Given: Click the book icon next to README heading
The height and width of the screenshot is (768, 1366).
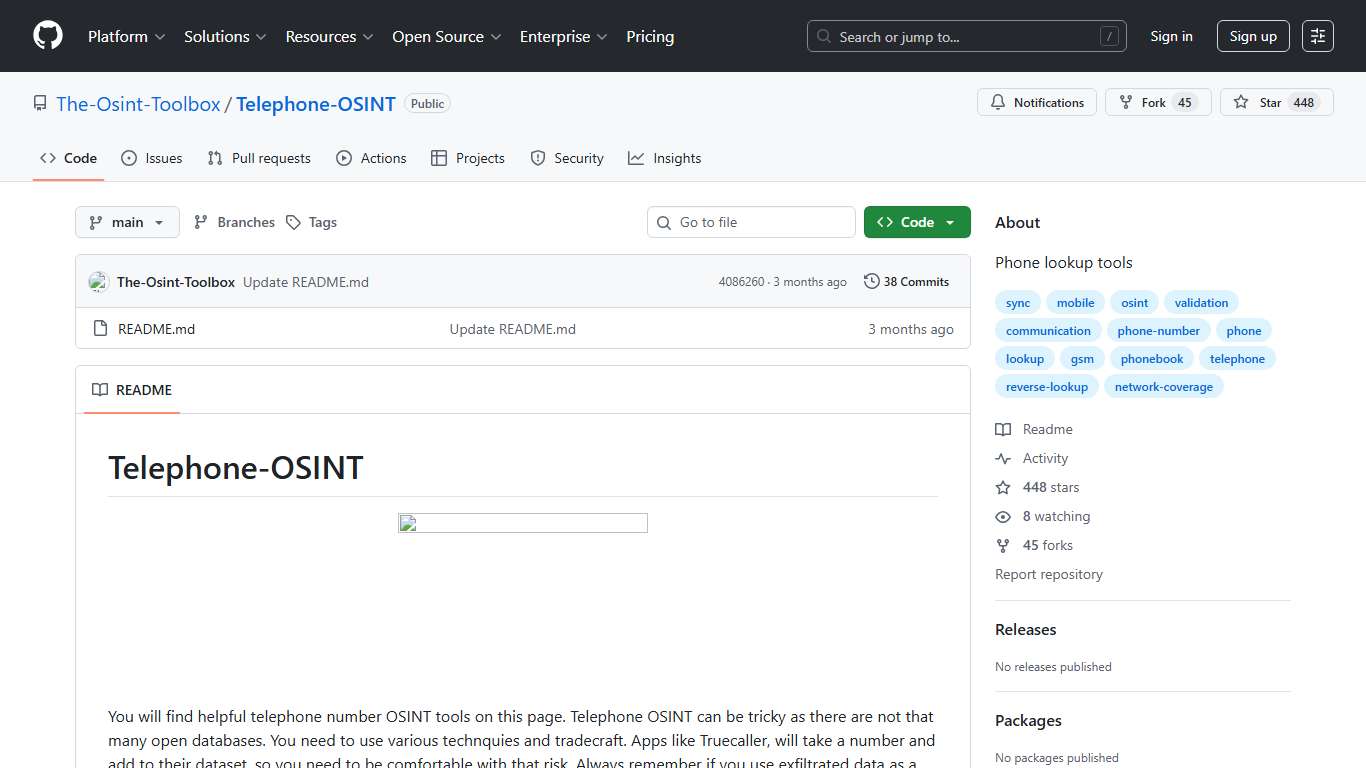Looking at the screenshot, I should [x=99, y=390].
